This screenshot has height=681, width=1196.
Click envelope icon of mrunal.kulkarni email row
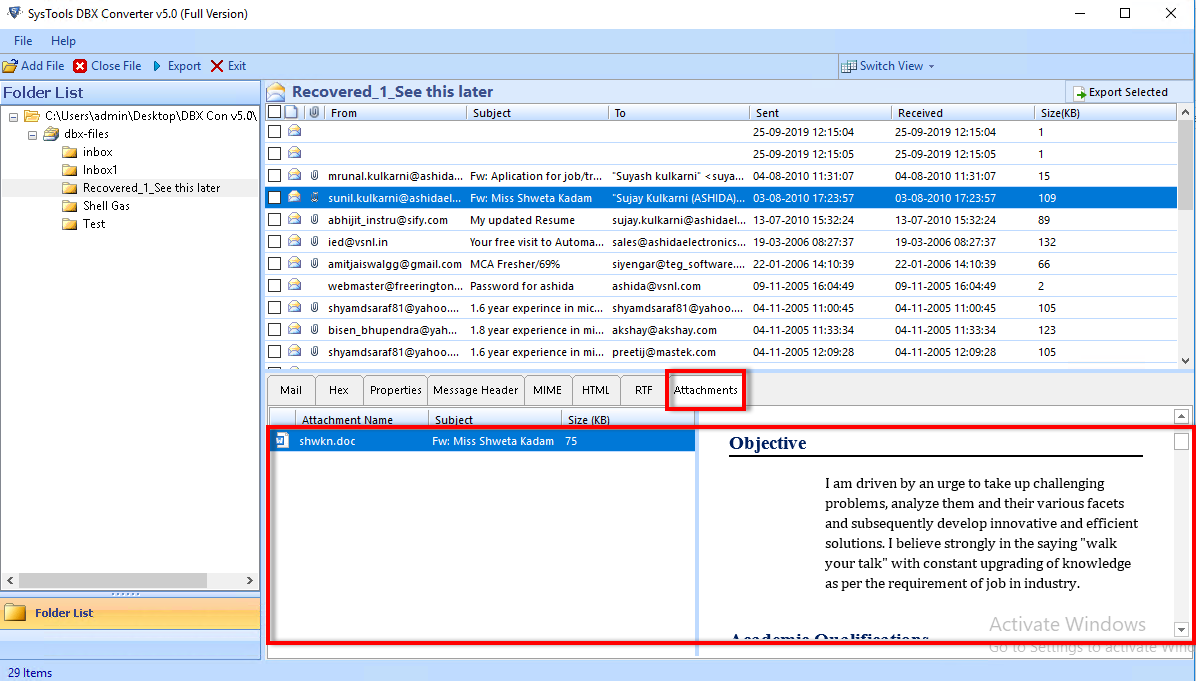click(294, 175)
